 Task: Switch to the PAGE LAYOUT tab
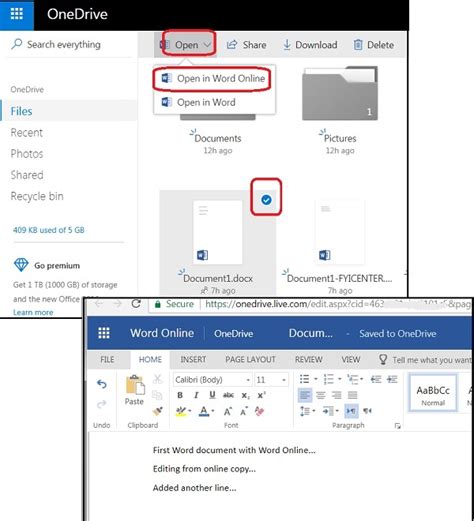[x=250, y=360]
